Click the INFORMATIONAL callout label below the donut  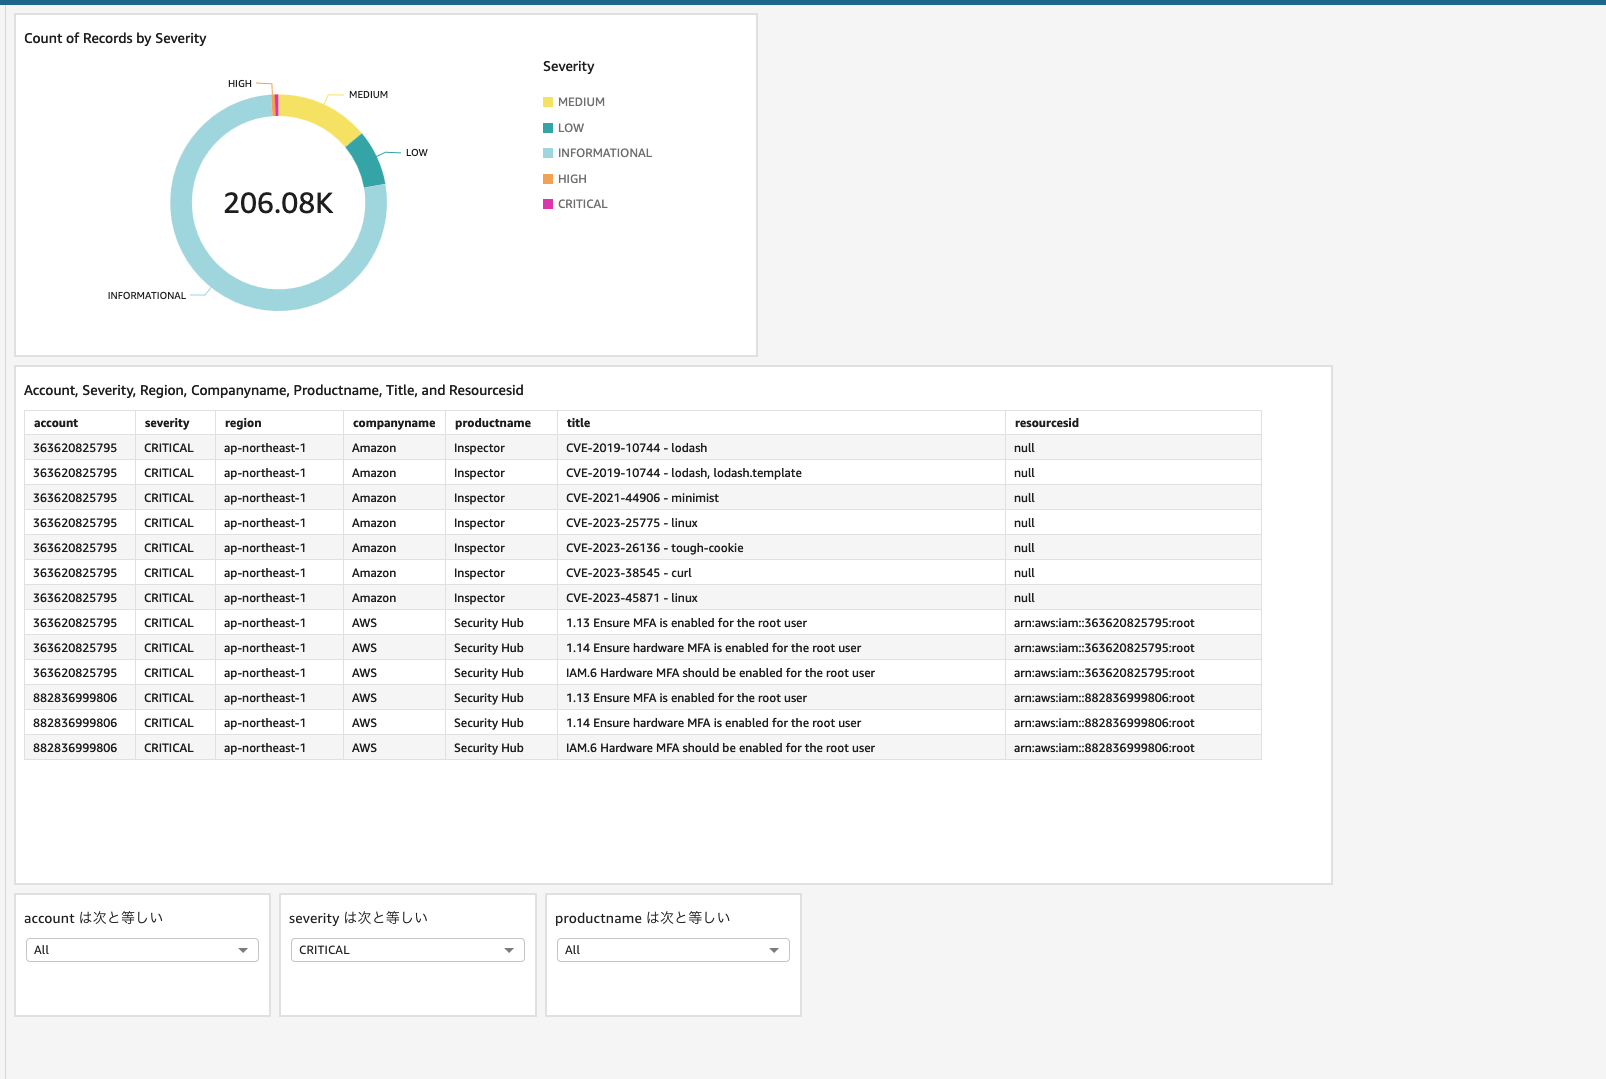(147, 296)
